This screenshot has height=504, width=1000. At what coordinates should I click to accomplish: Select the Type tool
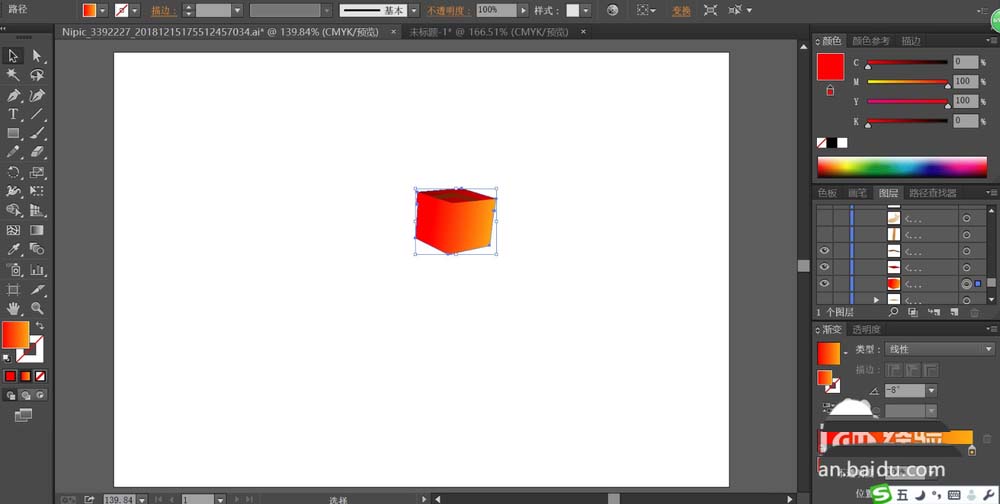tap(13, 114)
